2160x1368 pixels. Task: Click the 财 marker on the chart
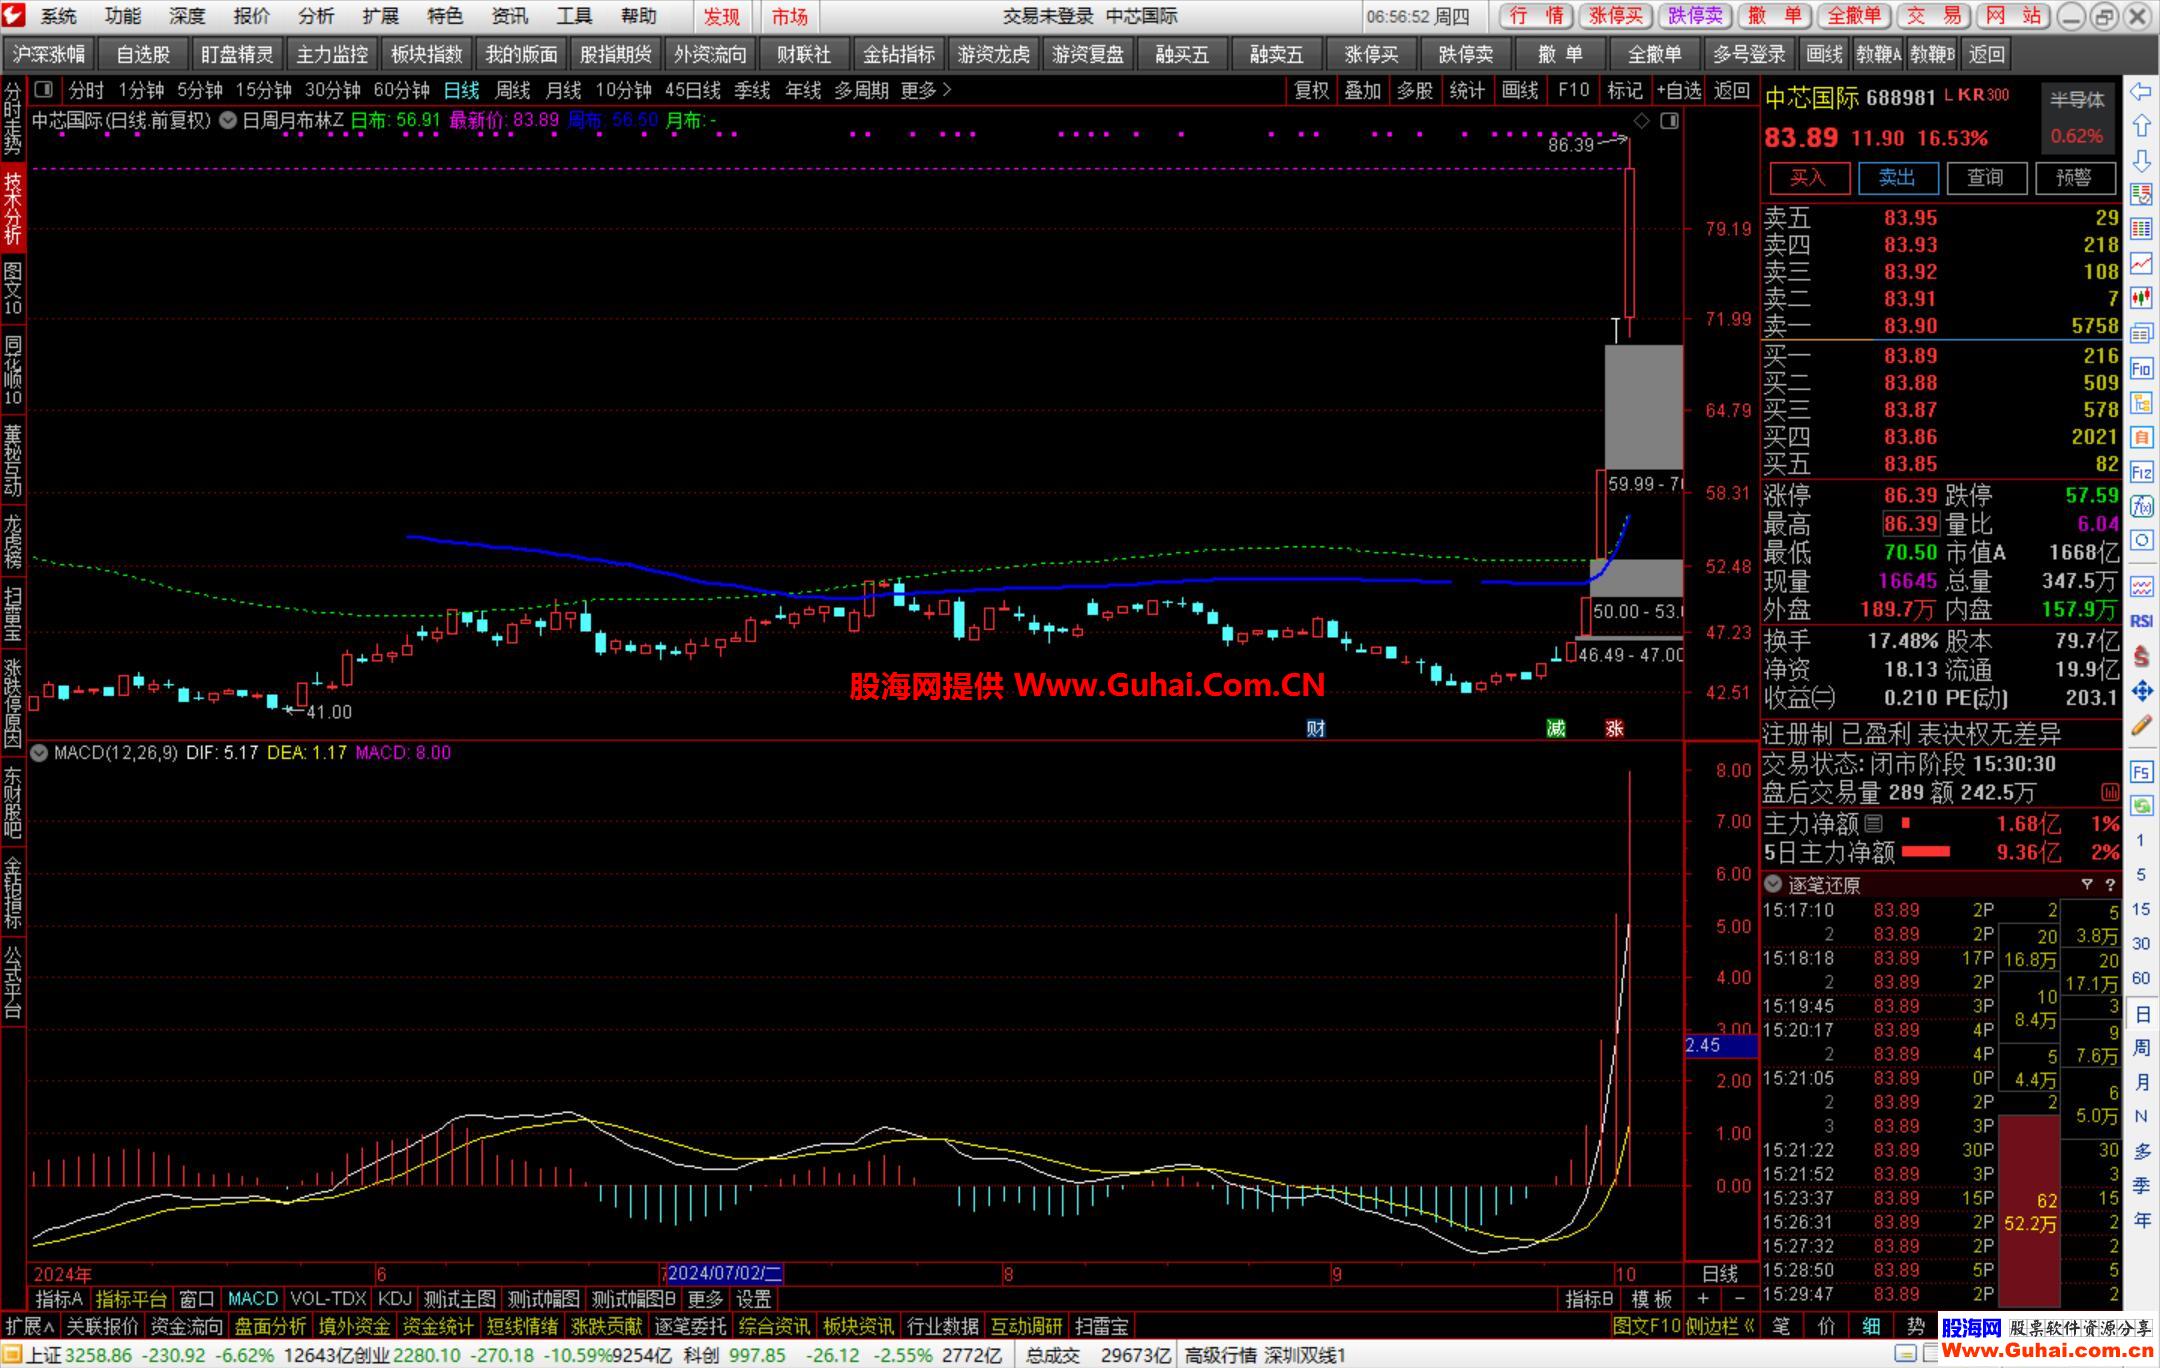(x=1316, y=729)
